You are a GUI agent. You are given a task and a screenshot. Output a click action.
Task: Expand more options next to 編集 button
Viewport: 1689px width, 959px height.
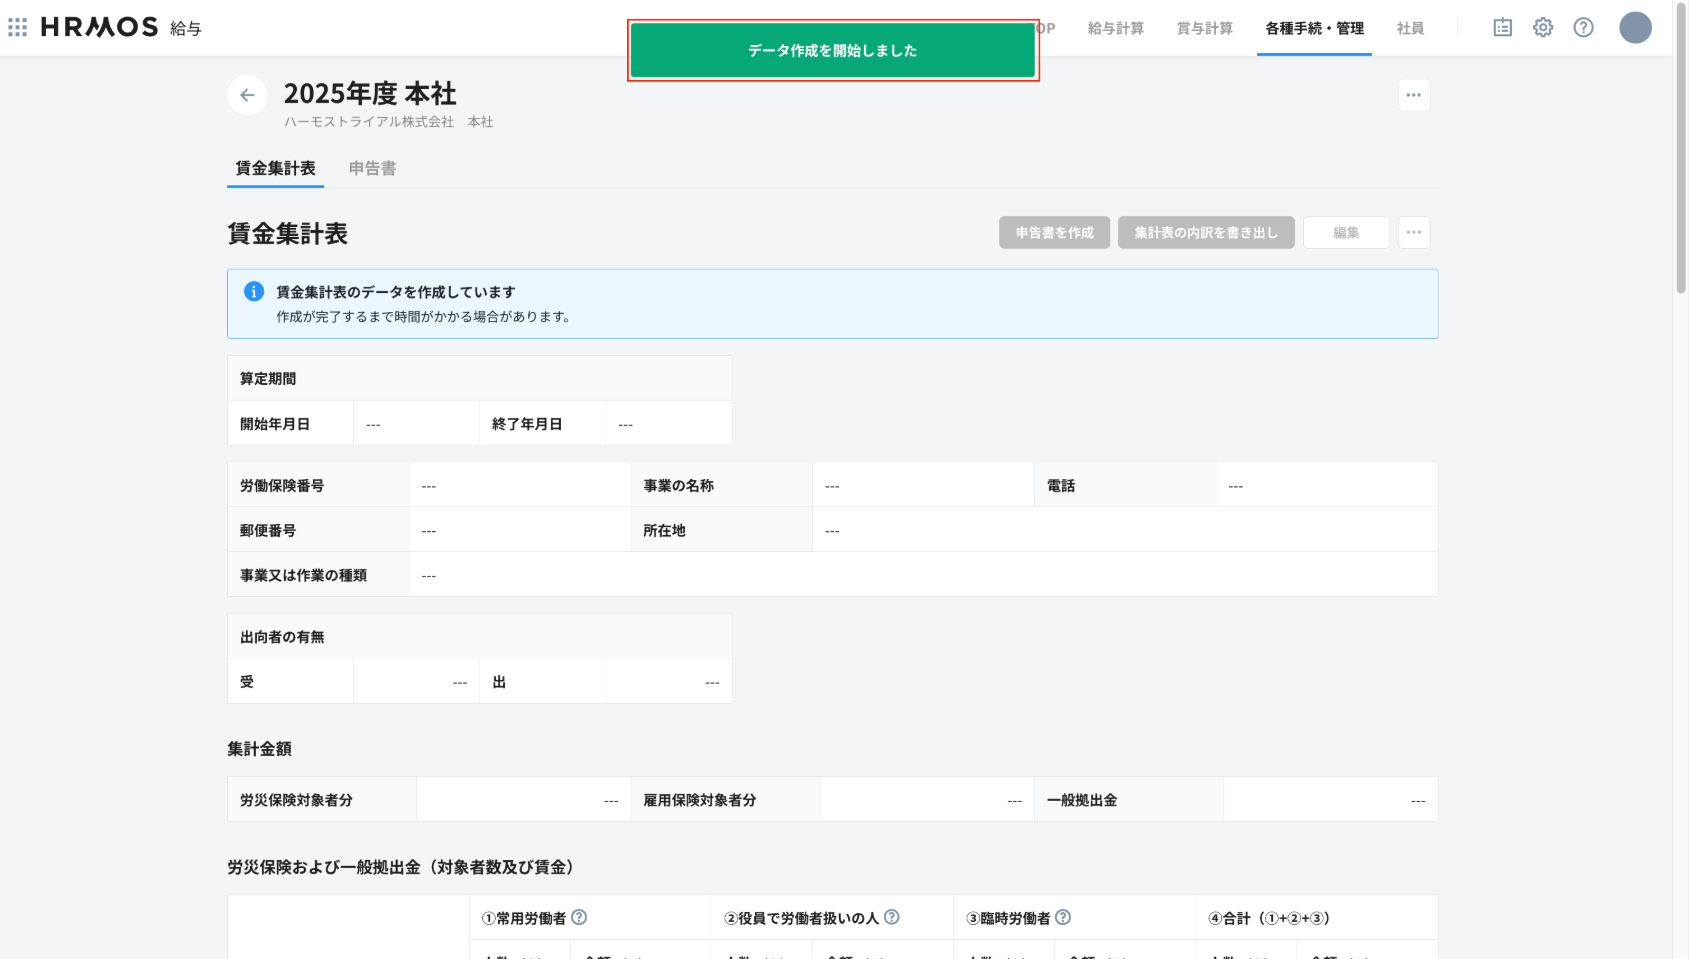click(x=1413, y=232)
